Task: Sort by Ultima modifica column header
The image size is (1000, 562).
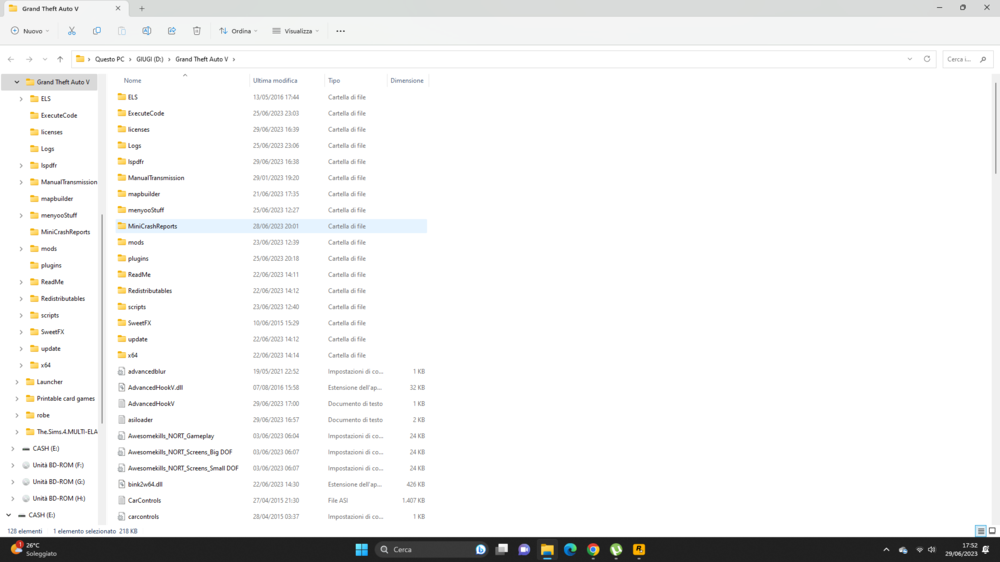Action: pyautogui.click(x=275, y=80)
